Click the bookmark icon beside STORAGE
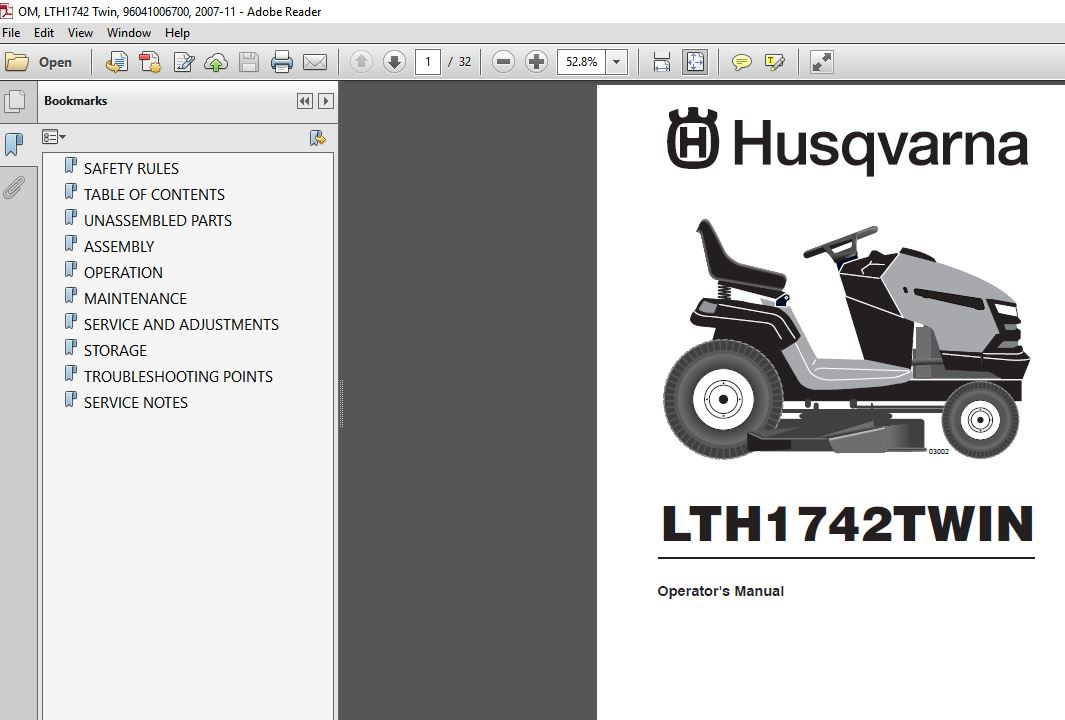 click(x=71, y=348)
